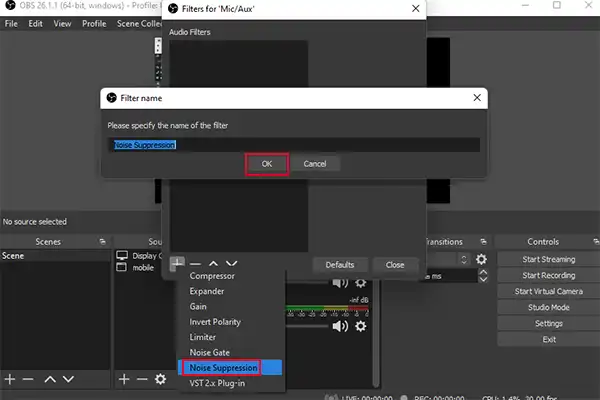Open the Profile menu
Image resolution: width=600 pixels, height=400 pixels.
94,24
